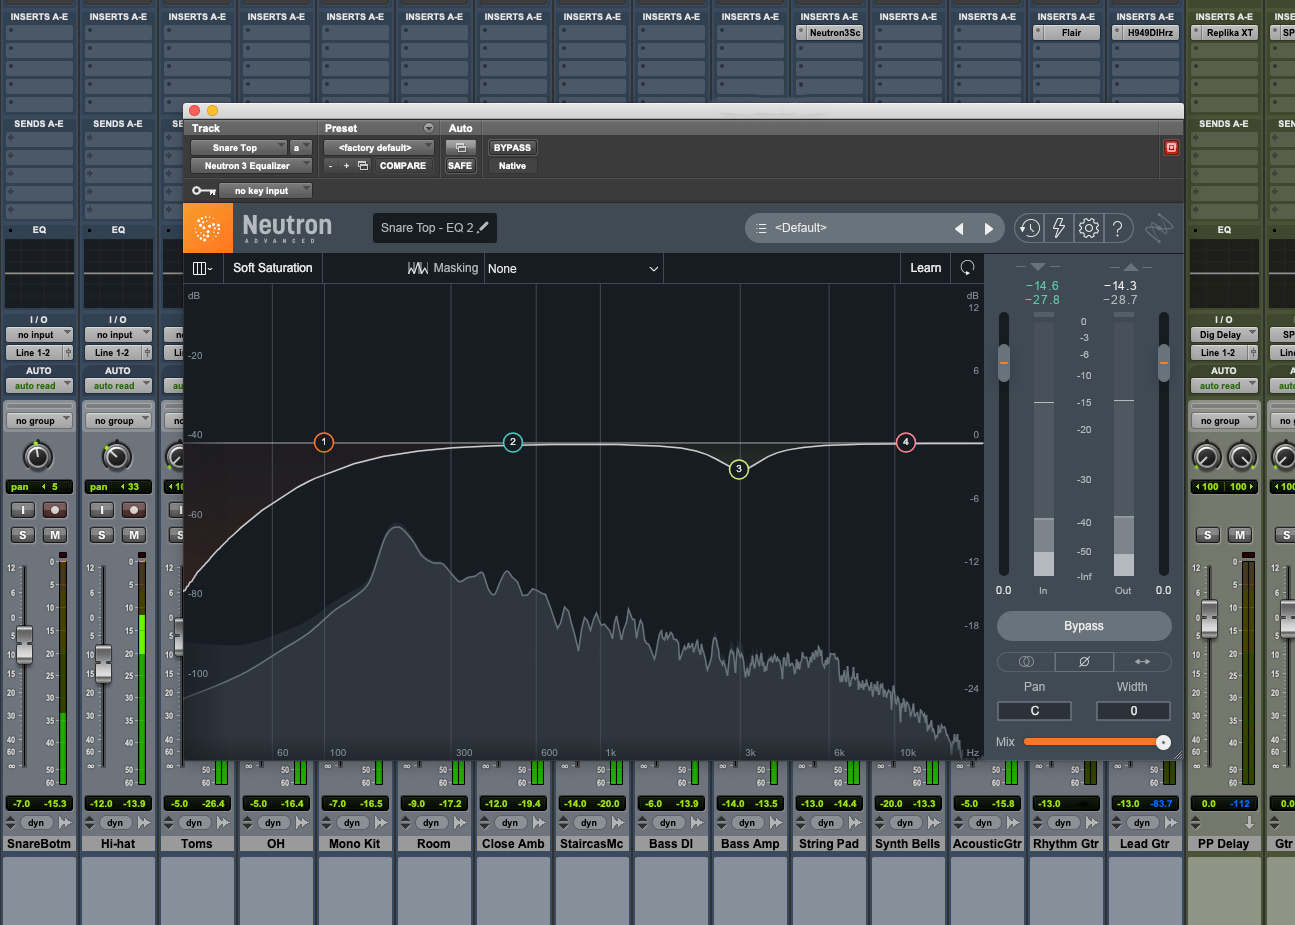Click the COMPARE button
The image size is (1295, 925).
[402, 166]
